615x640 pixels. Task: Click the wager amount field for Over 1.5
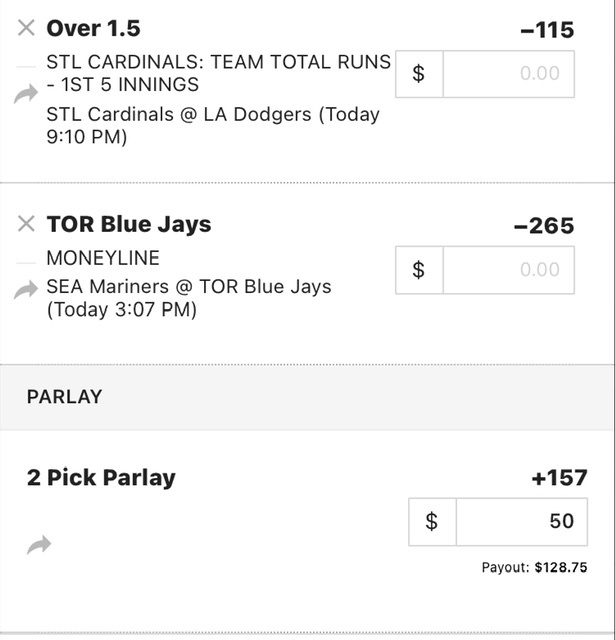click(x=508, y=74)
